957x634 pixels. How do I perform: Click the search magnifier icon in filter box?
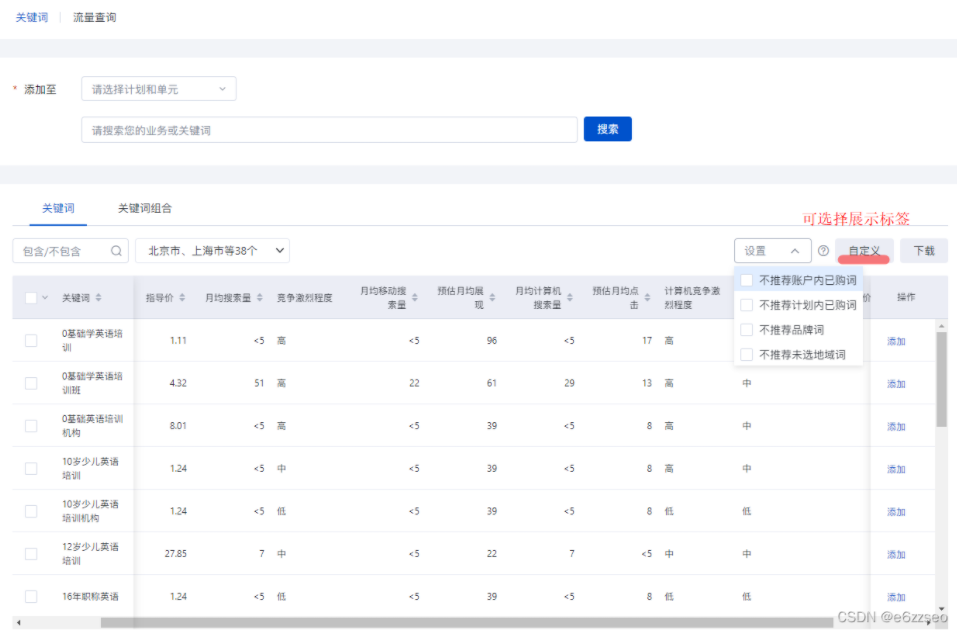(117, 251)
